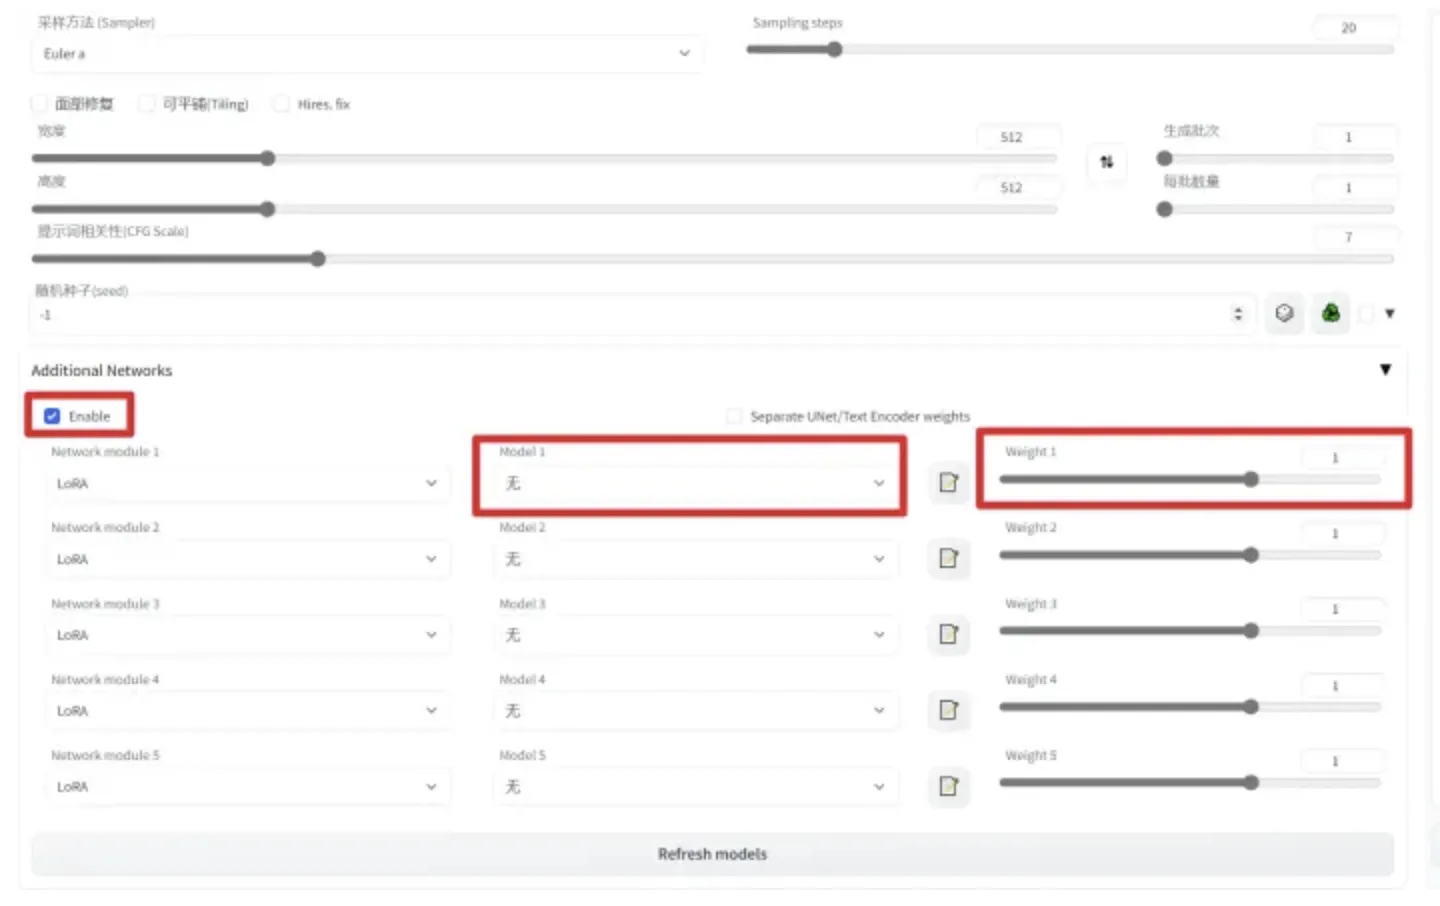The height and width of the screenshot is (906, 1440).
Task: Open the Network module 2 LoRA dropdown
Action: 246,559
